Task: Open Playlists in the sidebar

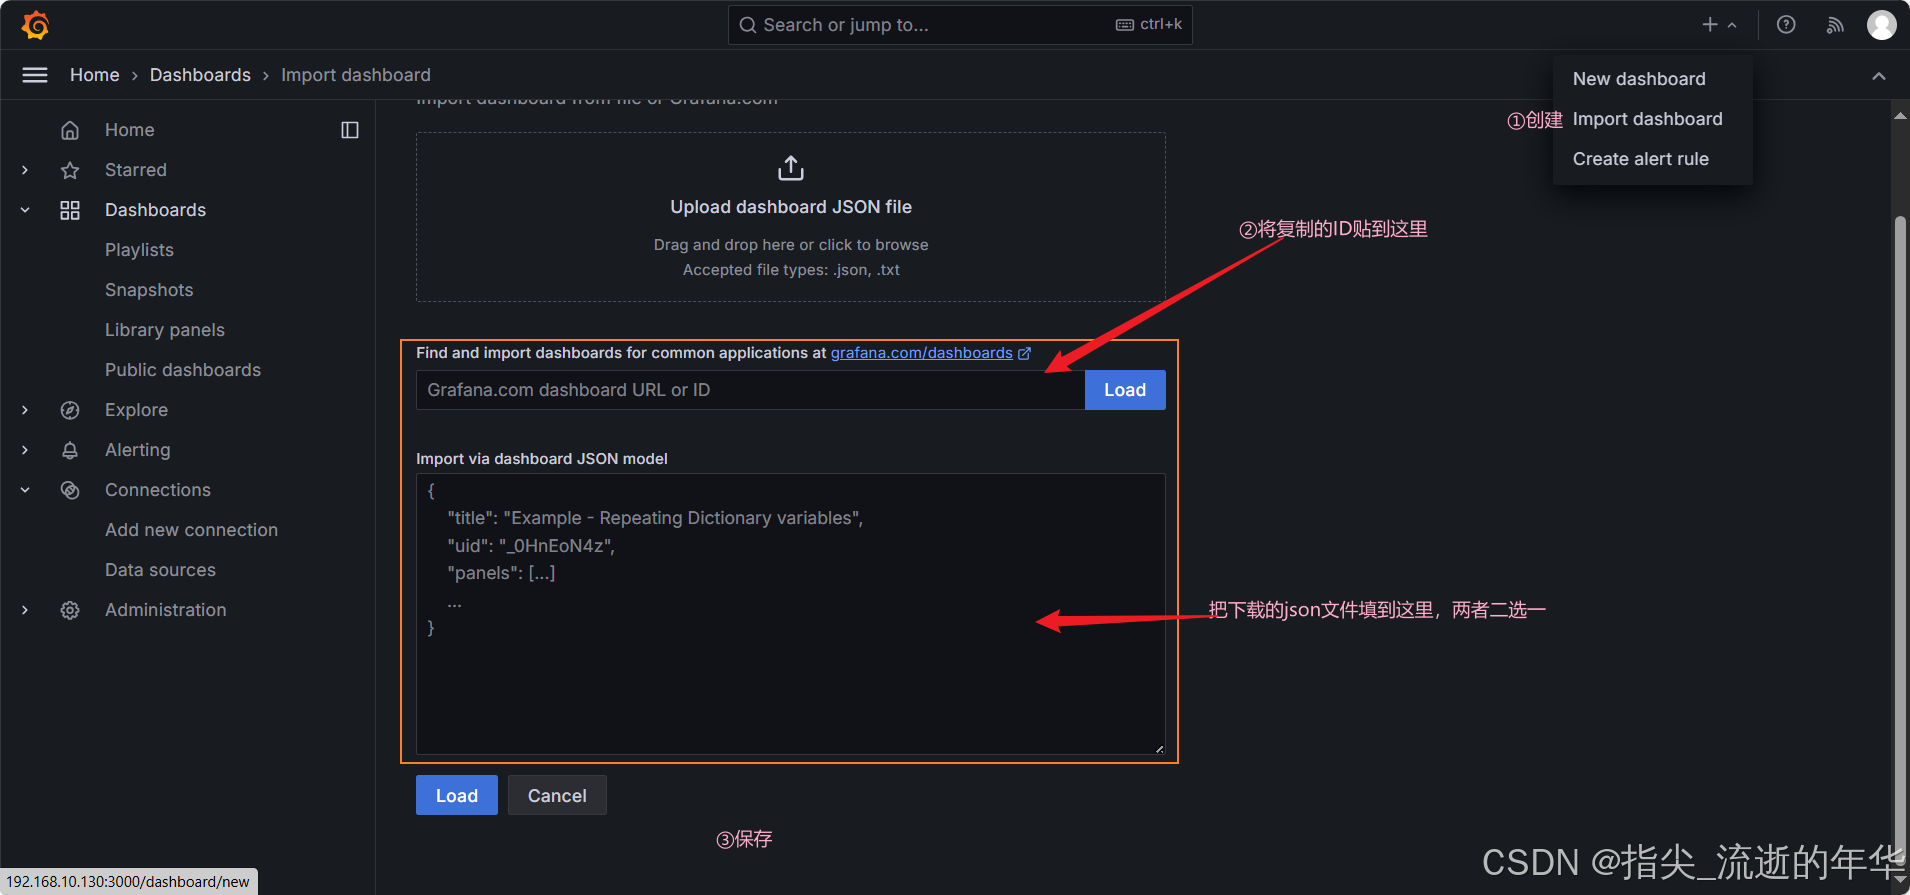Action: 139,250
